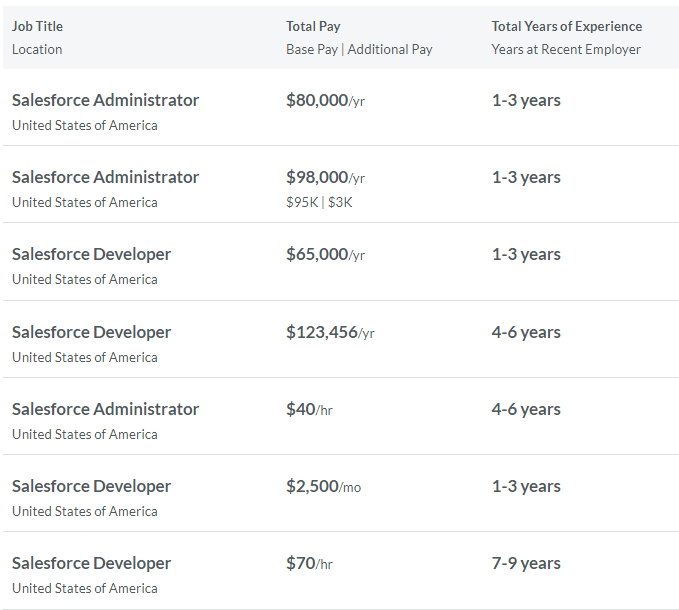Select the Total Pay column header
Image resolution: width=679 pixels, height=610 pixels.
point(313,26)
